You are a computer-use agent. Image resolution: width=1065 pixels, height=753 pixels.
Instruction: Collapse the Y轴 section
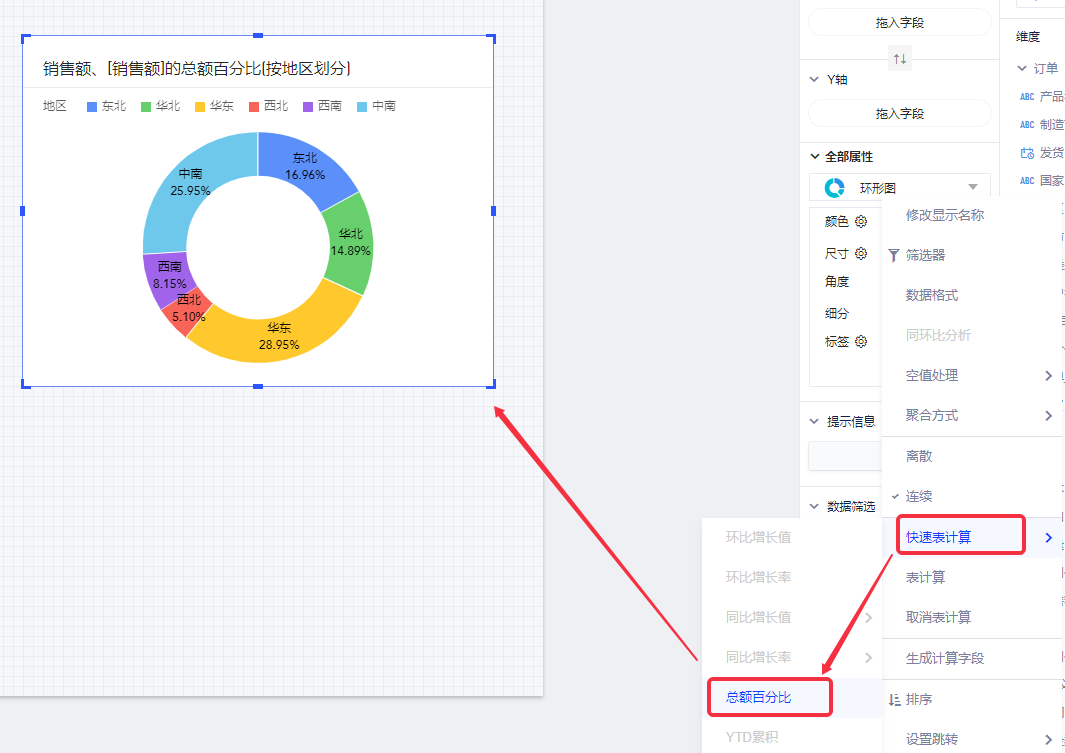click(x=814, y=79)
